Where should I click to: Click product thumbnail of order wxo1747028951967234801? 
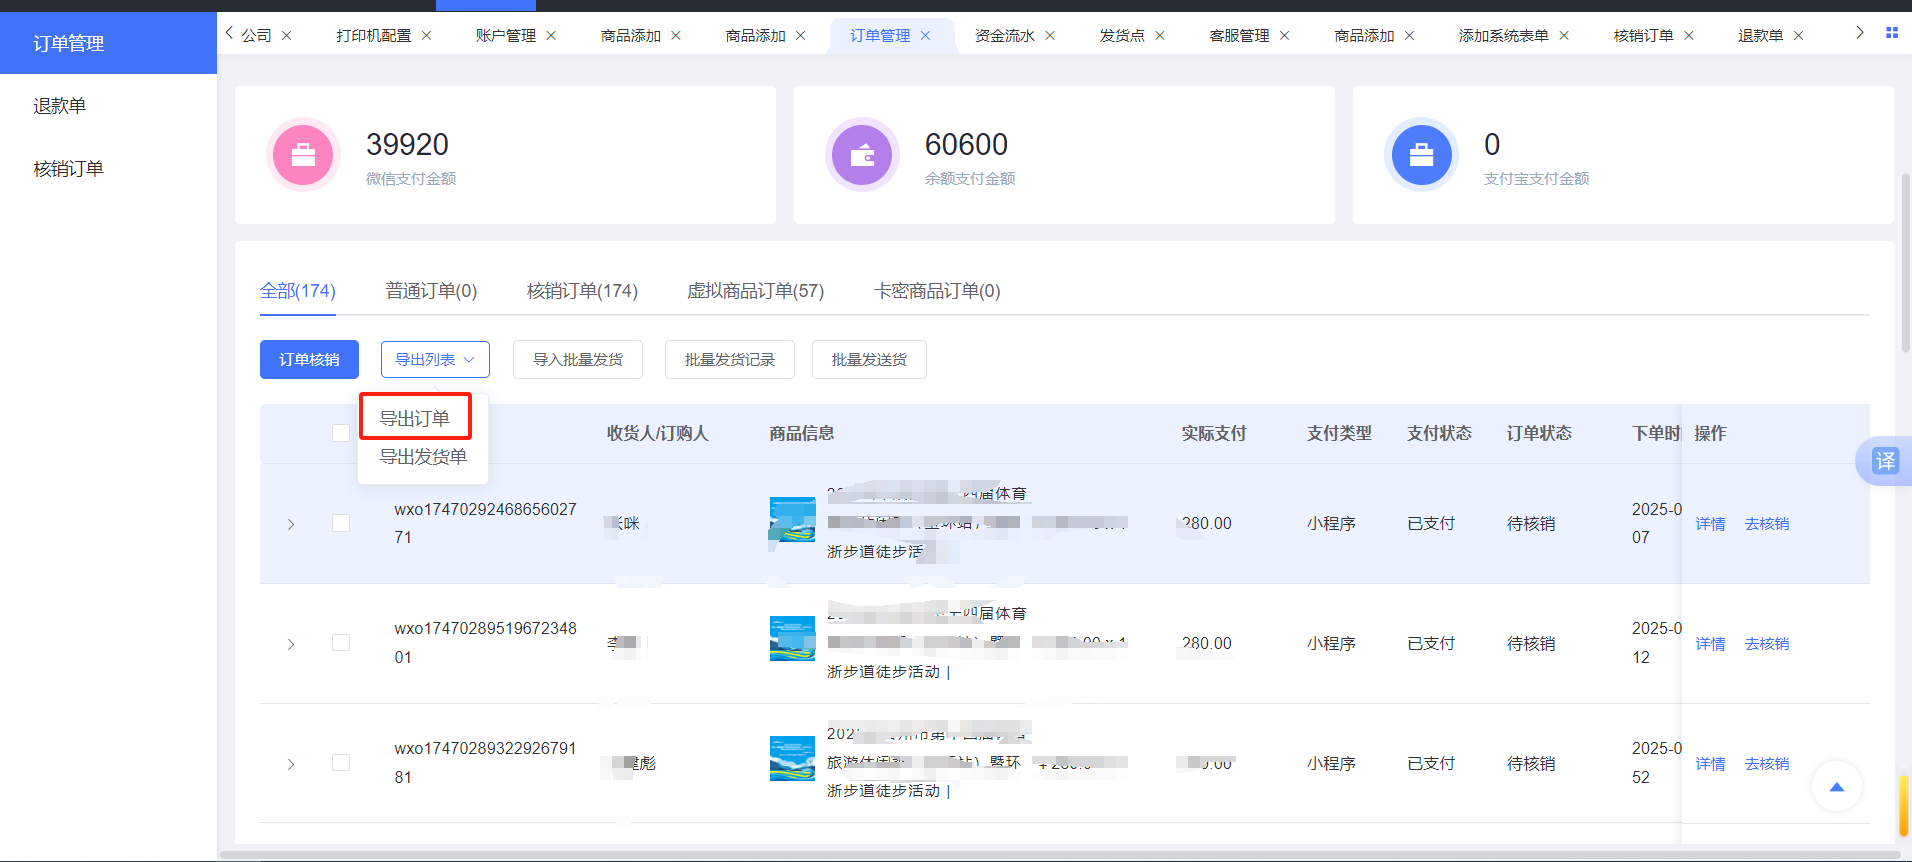pos(792,639)
